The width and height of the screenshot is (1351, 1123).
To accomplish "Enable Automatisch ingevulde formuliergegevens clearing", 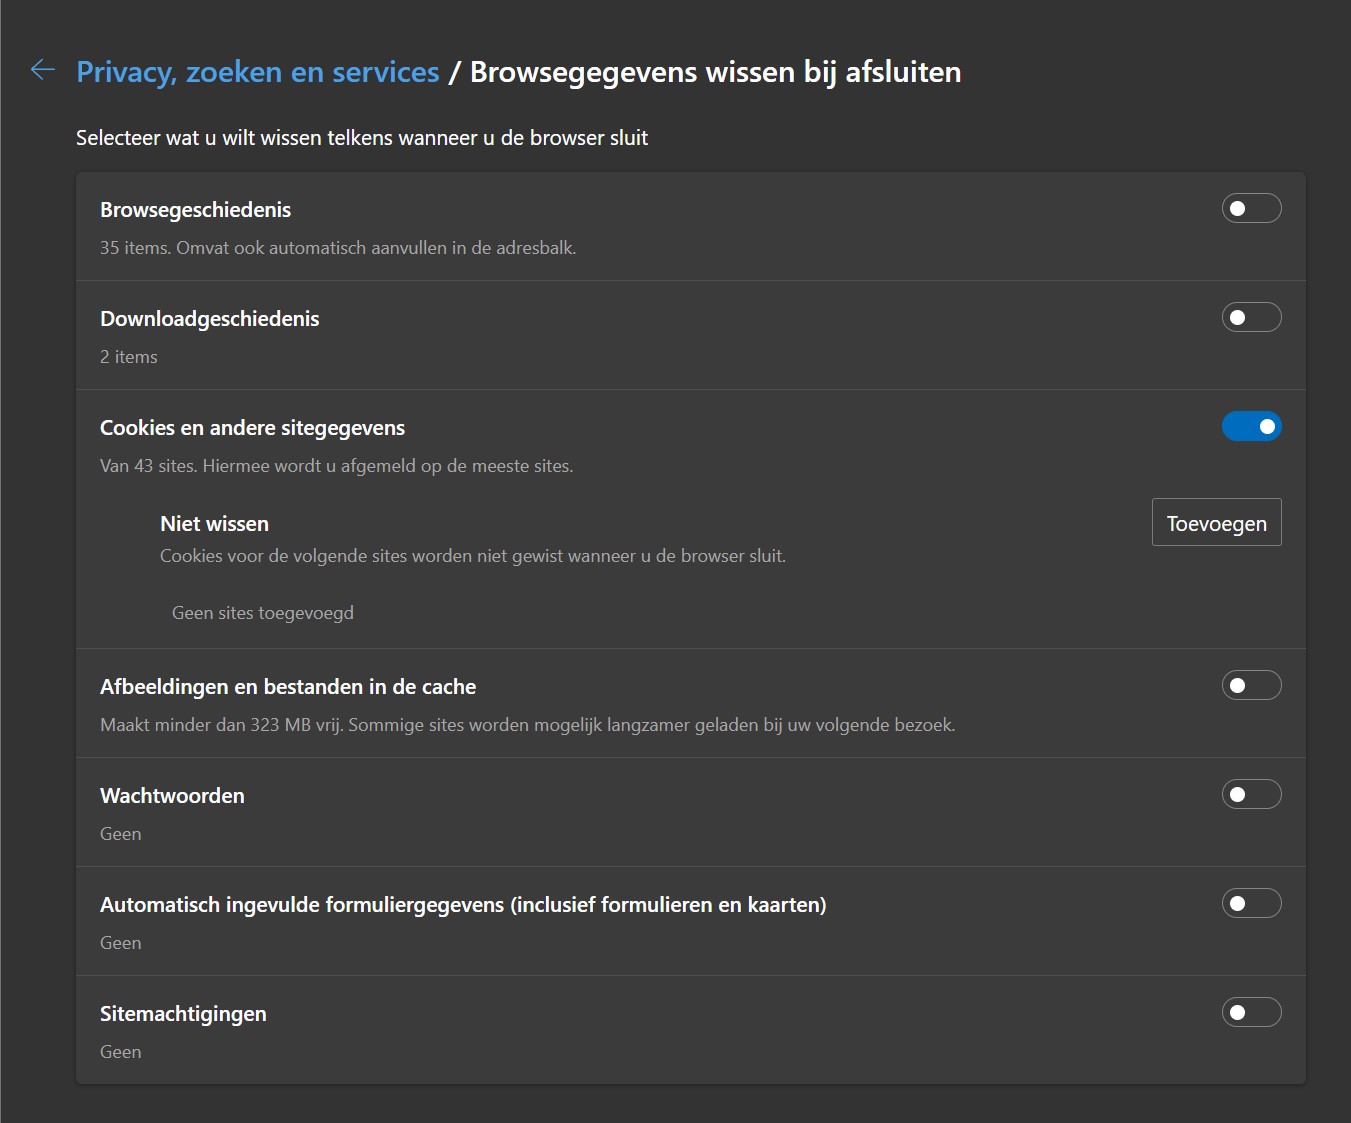I will tap(1251, 903).
